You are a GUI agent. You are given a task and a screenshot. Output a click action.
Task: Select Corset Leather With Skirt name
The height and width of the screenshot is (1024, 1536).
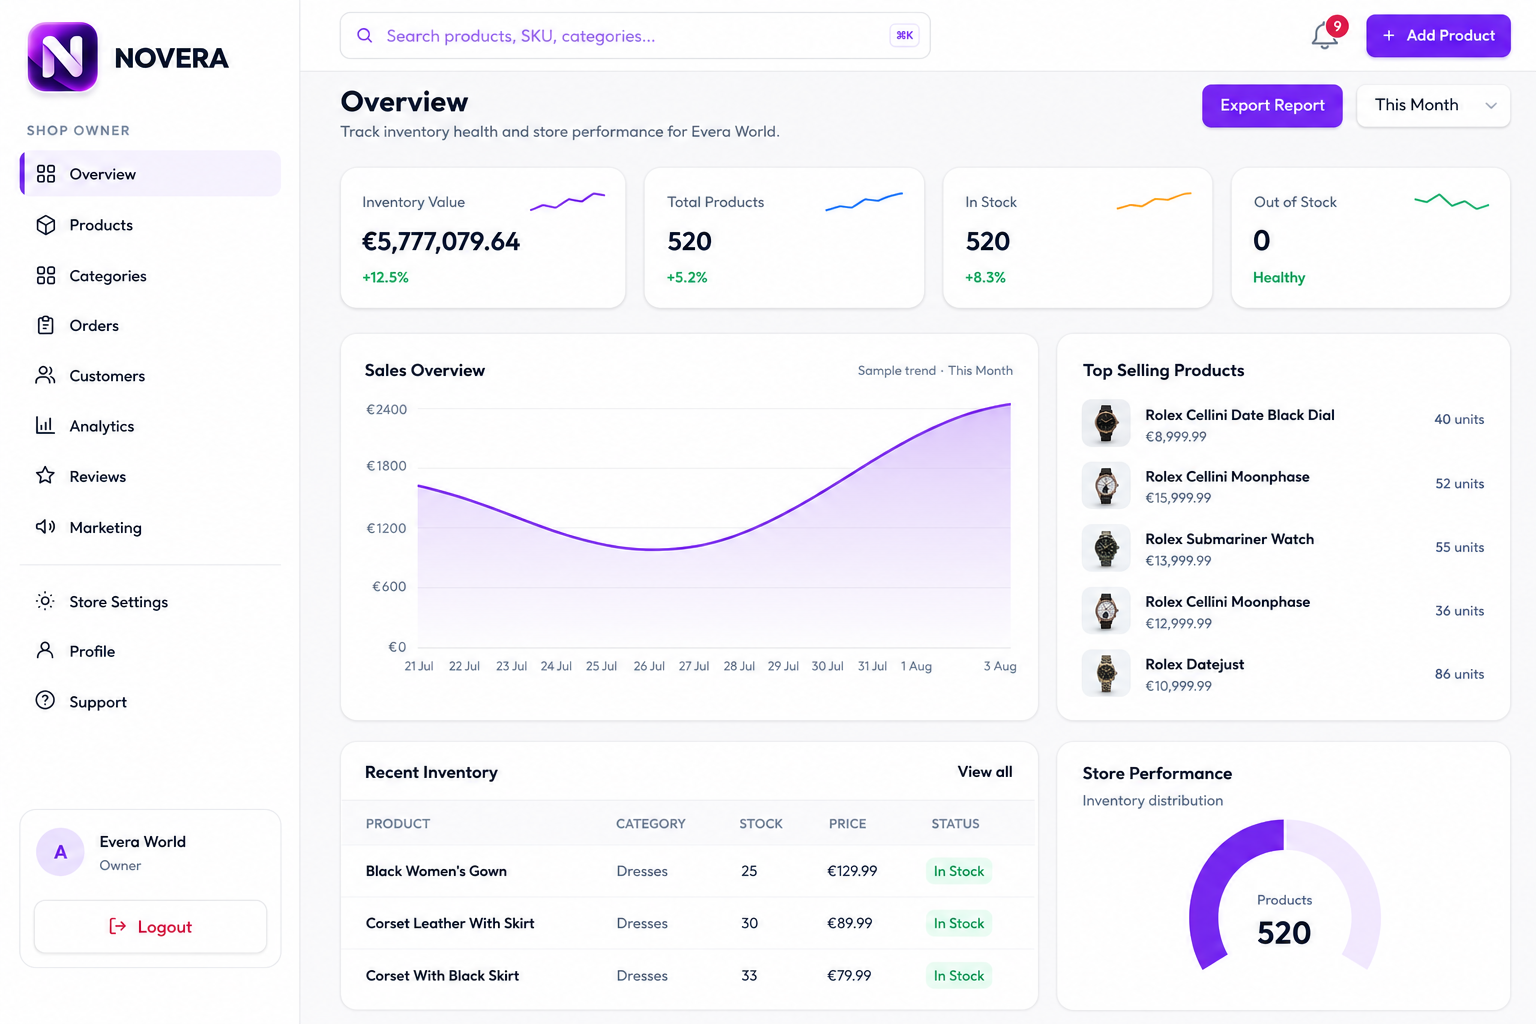450,923
